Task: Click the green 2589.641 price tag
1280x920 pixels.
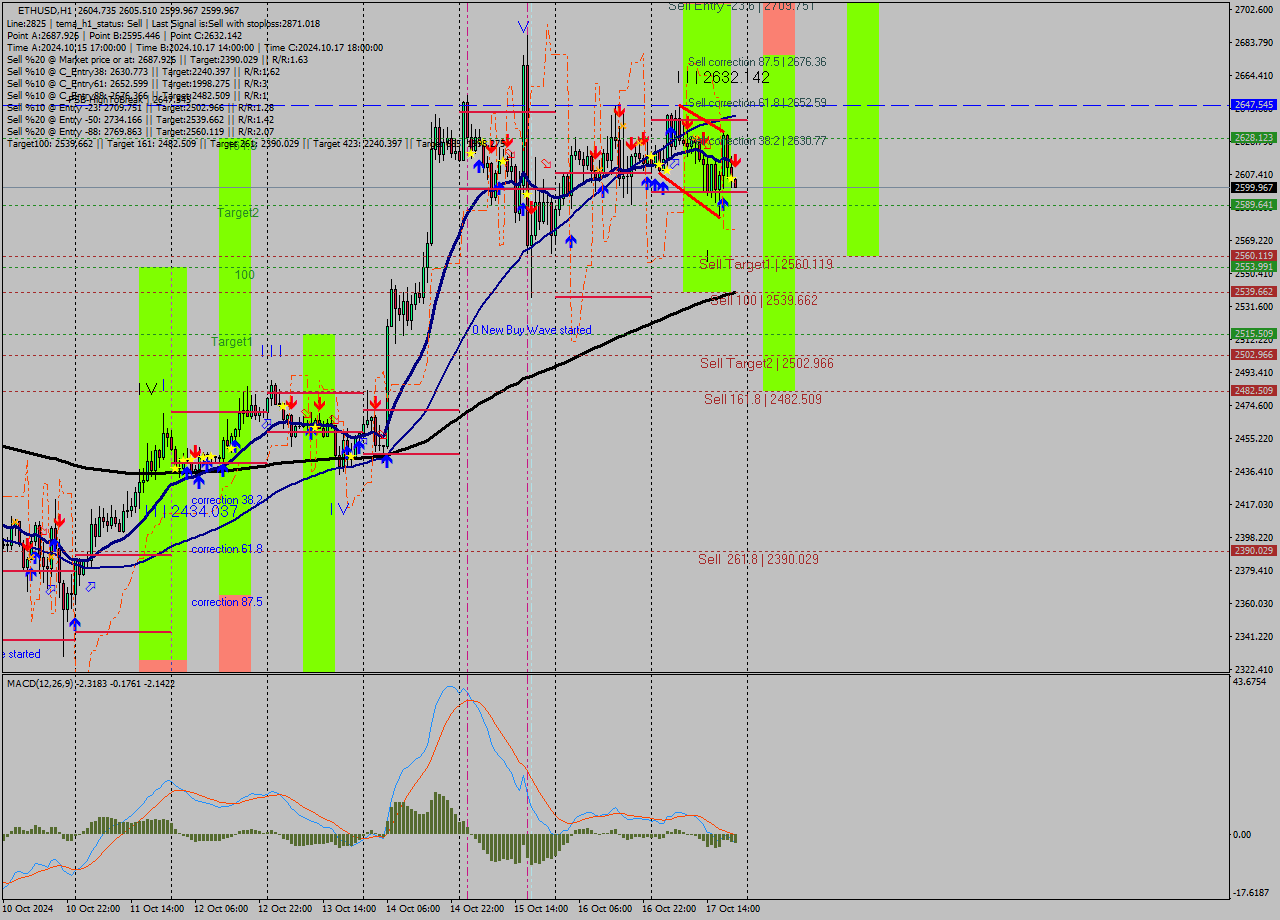Action: pos(1254,204)
